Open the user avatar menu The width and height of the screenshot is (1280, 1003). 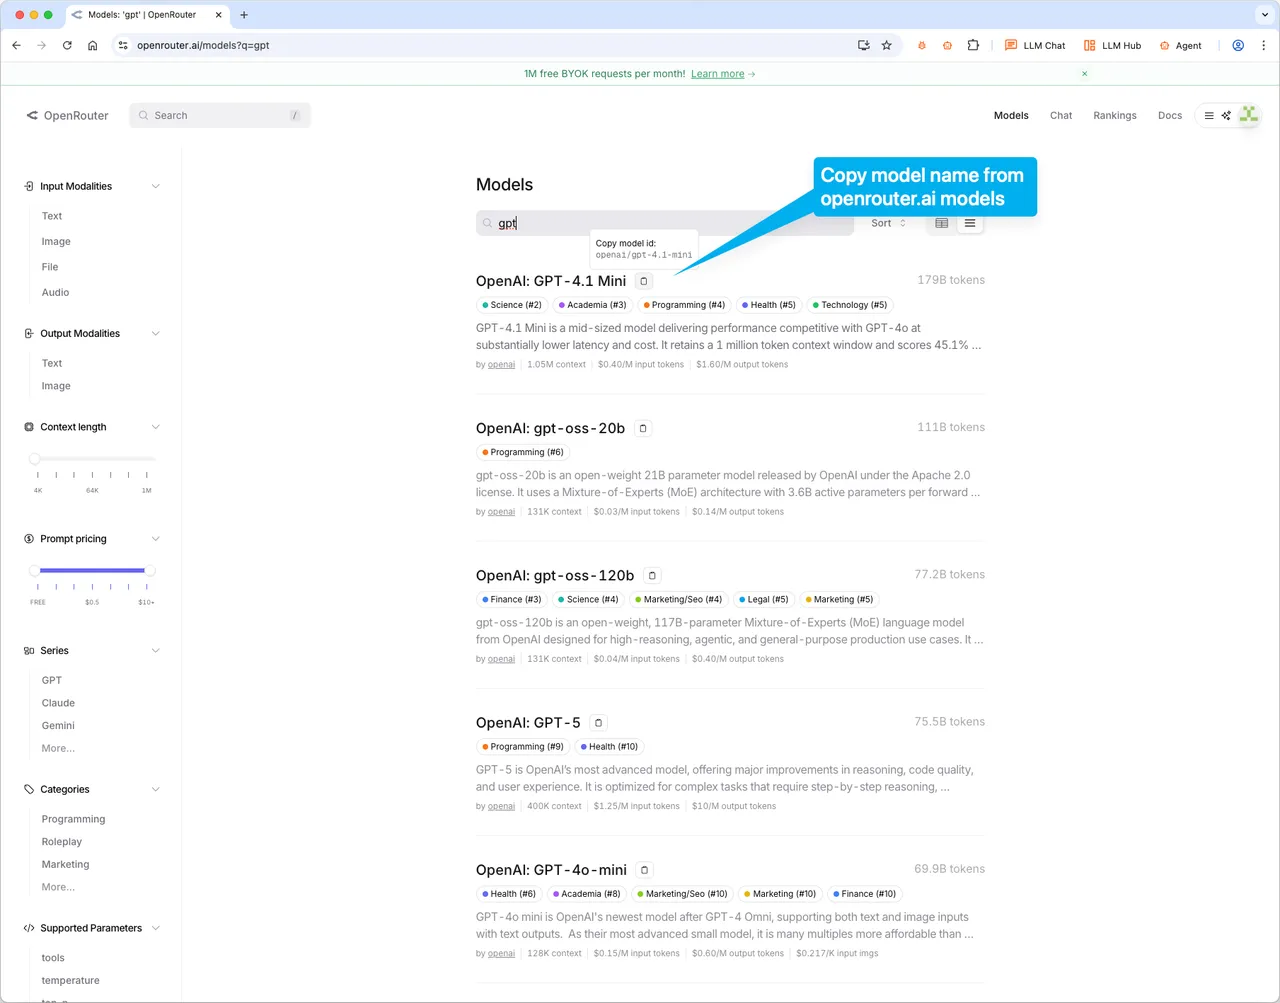(1248, 115)
